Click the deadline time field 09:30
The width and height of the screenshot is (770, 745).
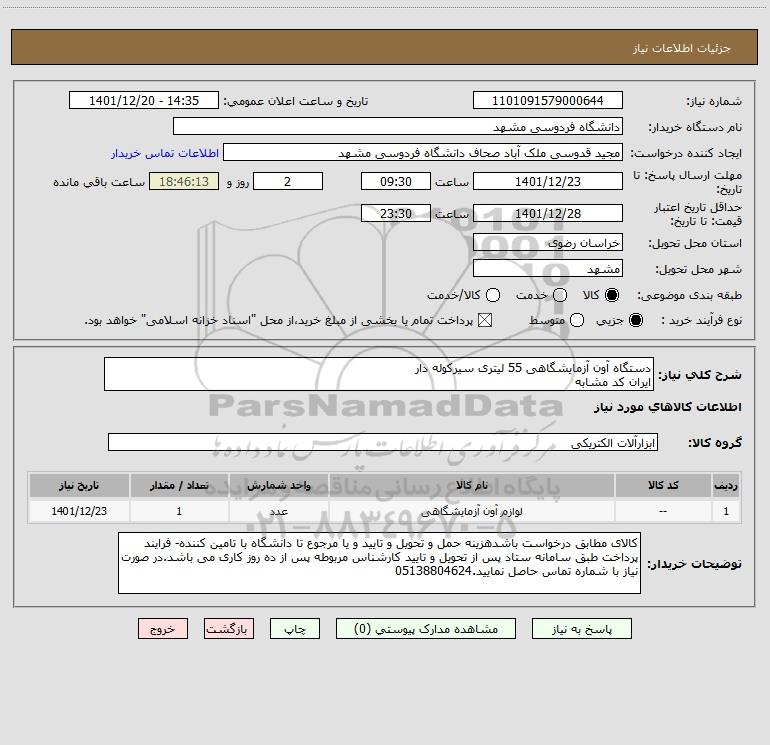pyautogui.click(x=396, y=181)
